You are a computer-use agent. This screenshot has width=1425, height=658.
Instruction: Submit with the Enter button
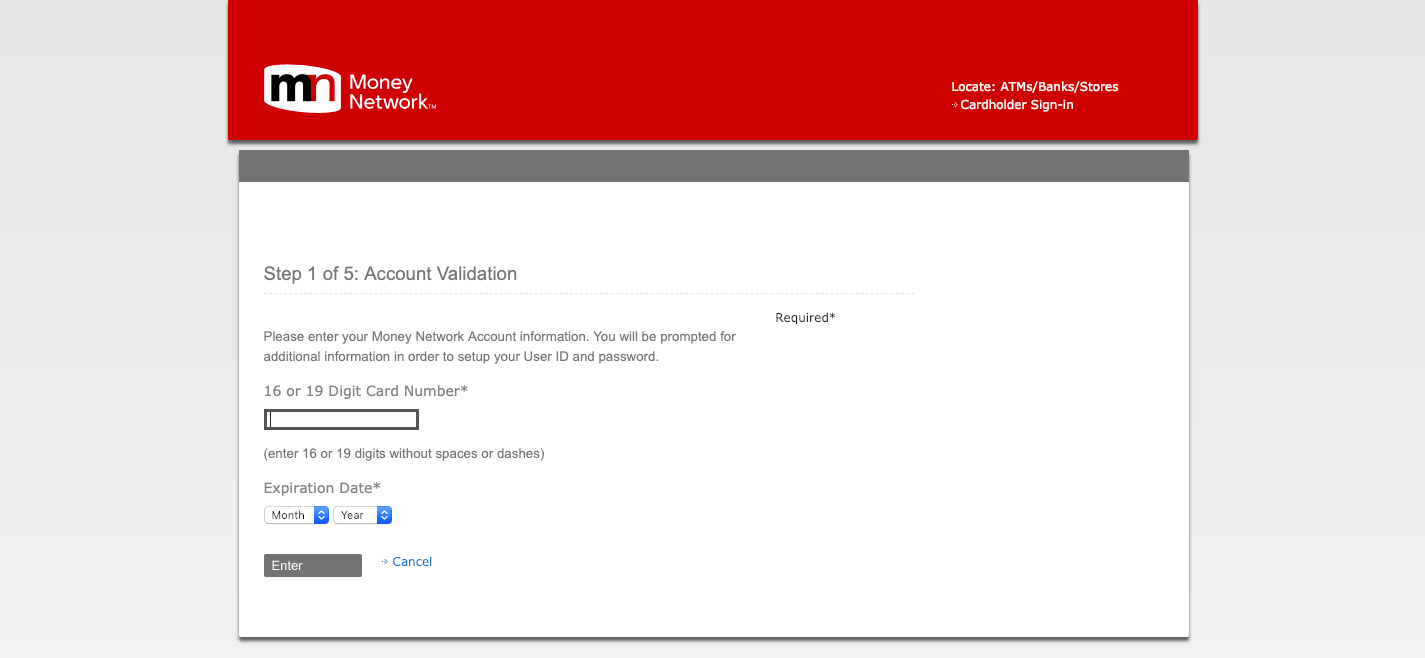[313, 566]
